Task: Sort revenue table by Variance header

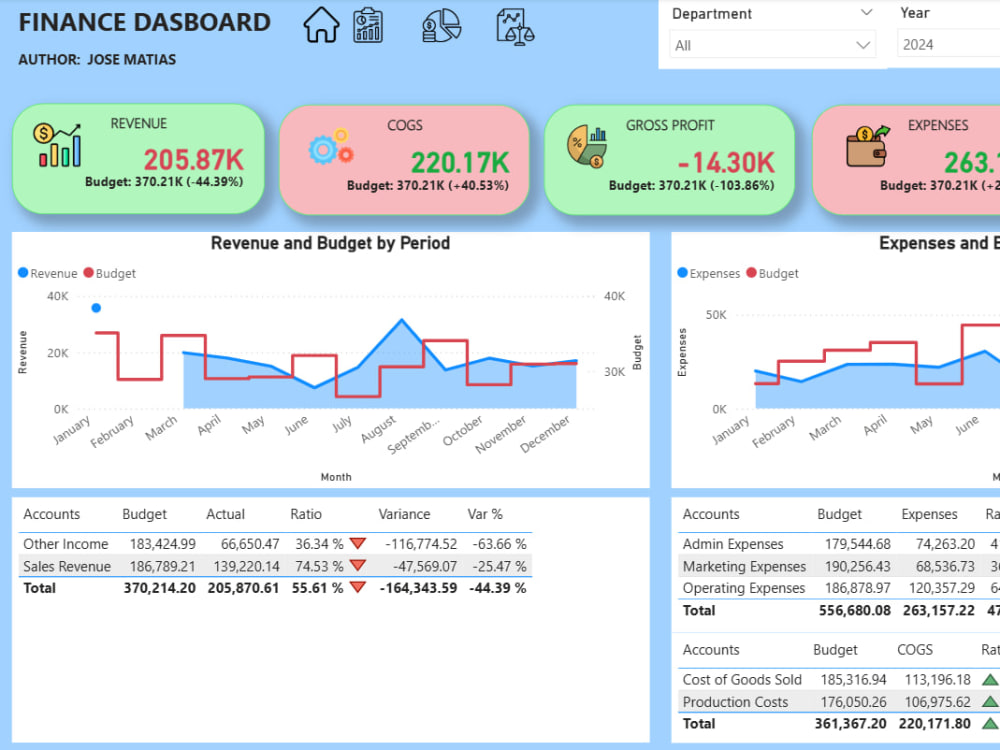Action: [404, 514]
